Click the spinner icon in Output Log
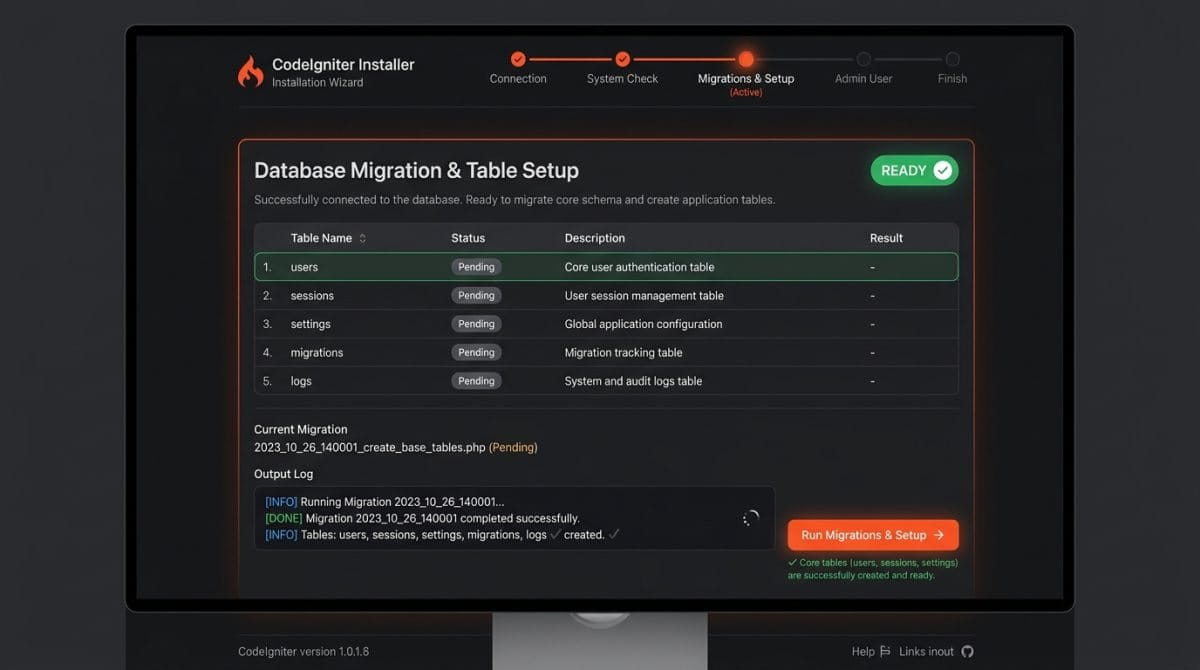This screenshot has height=670, width=1200. coord(751,518)
